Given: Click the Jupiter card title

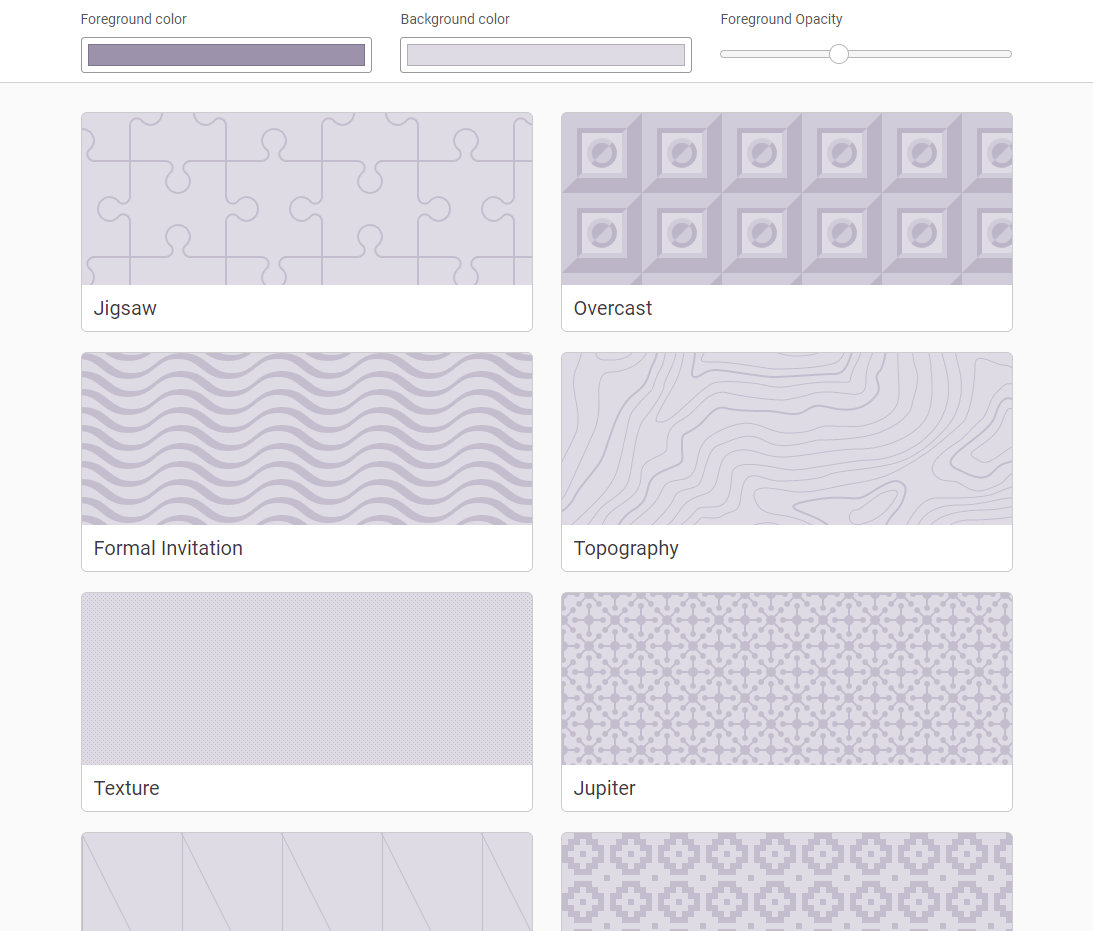Looking at the screenshot, I should coord(604,789).
